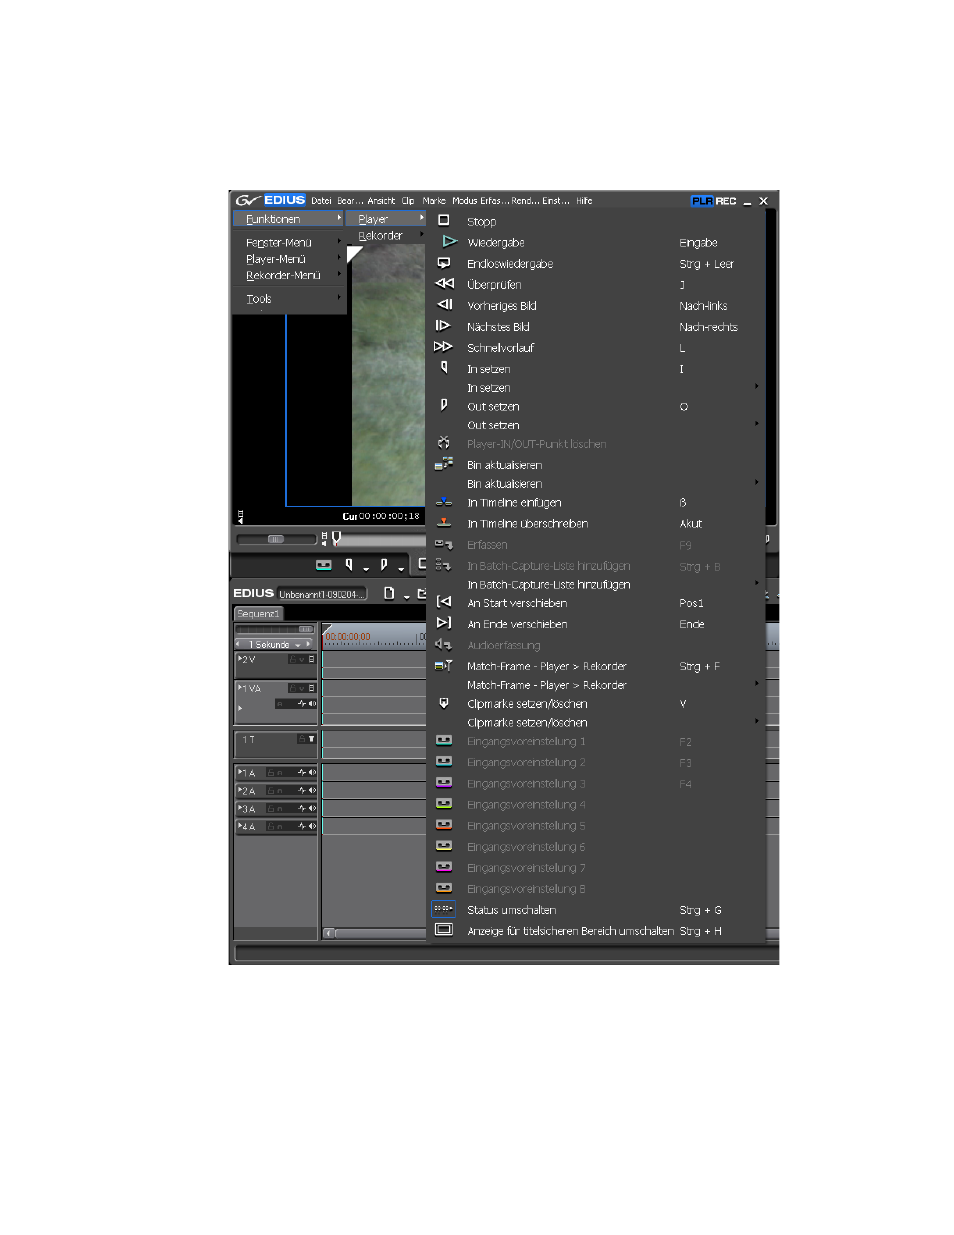Image resolution: width=954 pixels, height=1235 pixels.
Task: Open the 1 Sekunde timescale dropdown
Action: 297,645
